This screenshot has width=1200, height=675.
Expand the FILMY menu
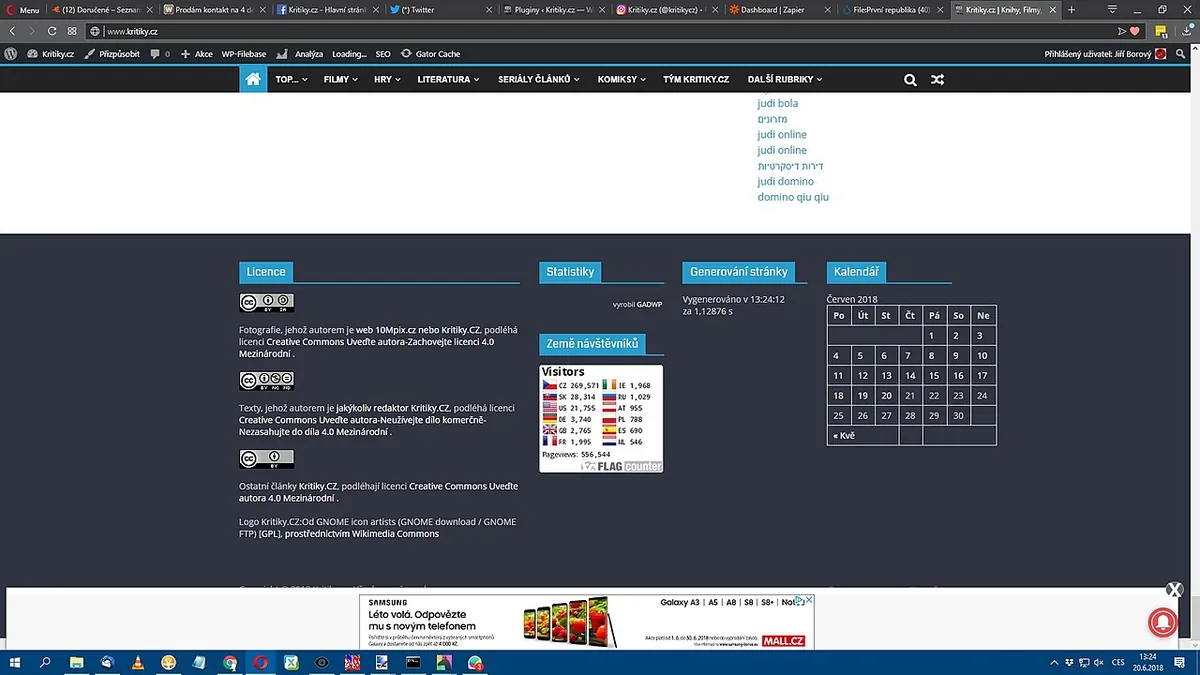(x=341, y=80)
